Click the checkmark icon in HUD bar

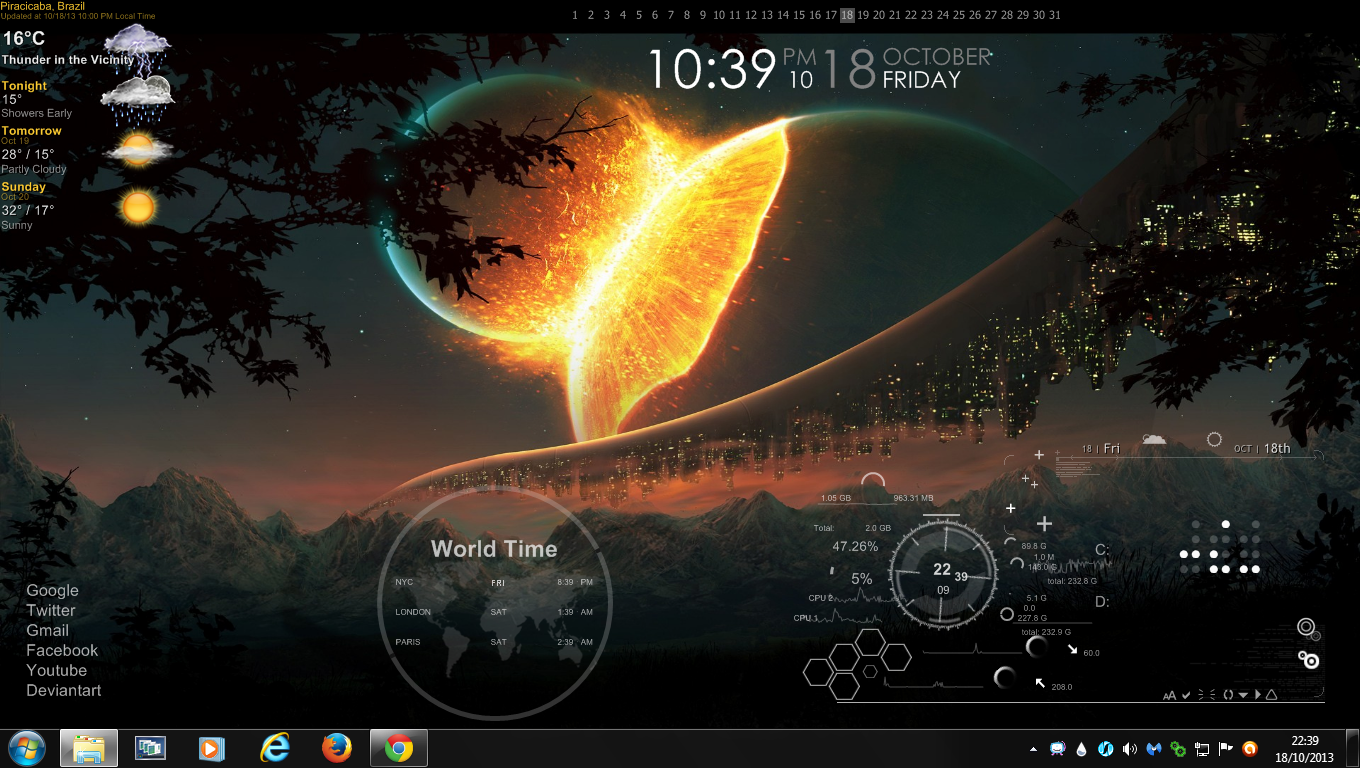pyautogui.click(x=1186, y=694)
